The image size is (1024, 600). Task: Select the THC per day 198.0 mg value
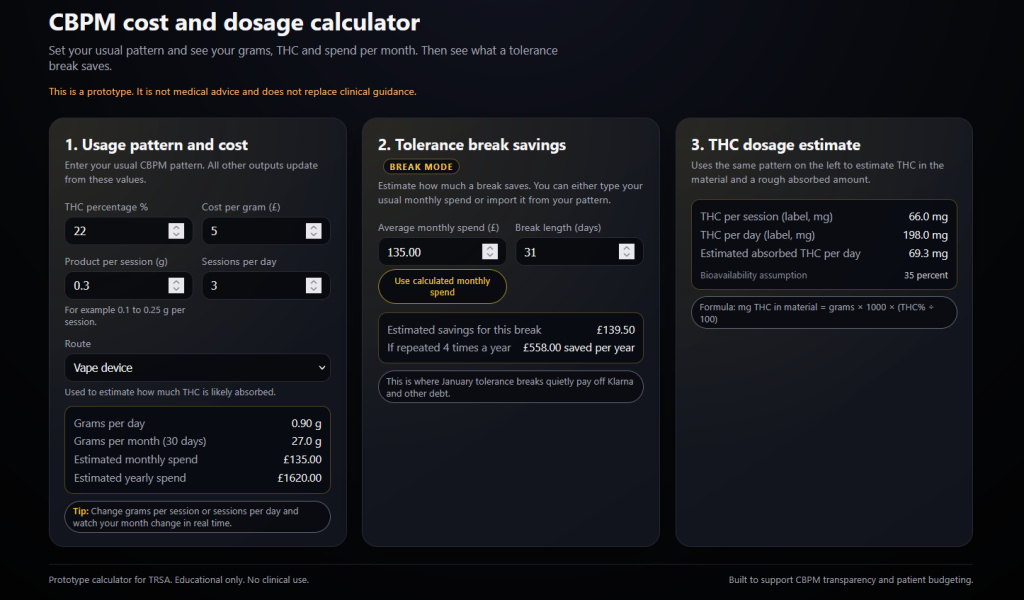(925, 234)
